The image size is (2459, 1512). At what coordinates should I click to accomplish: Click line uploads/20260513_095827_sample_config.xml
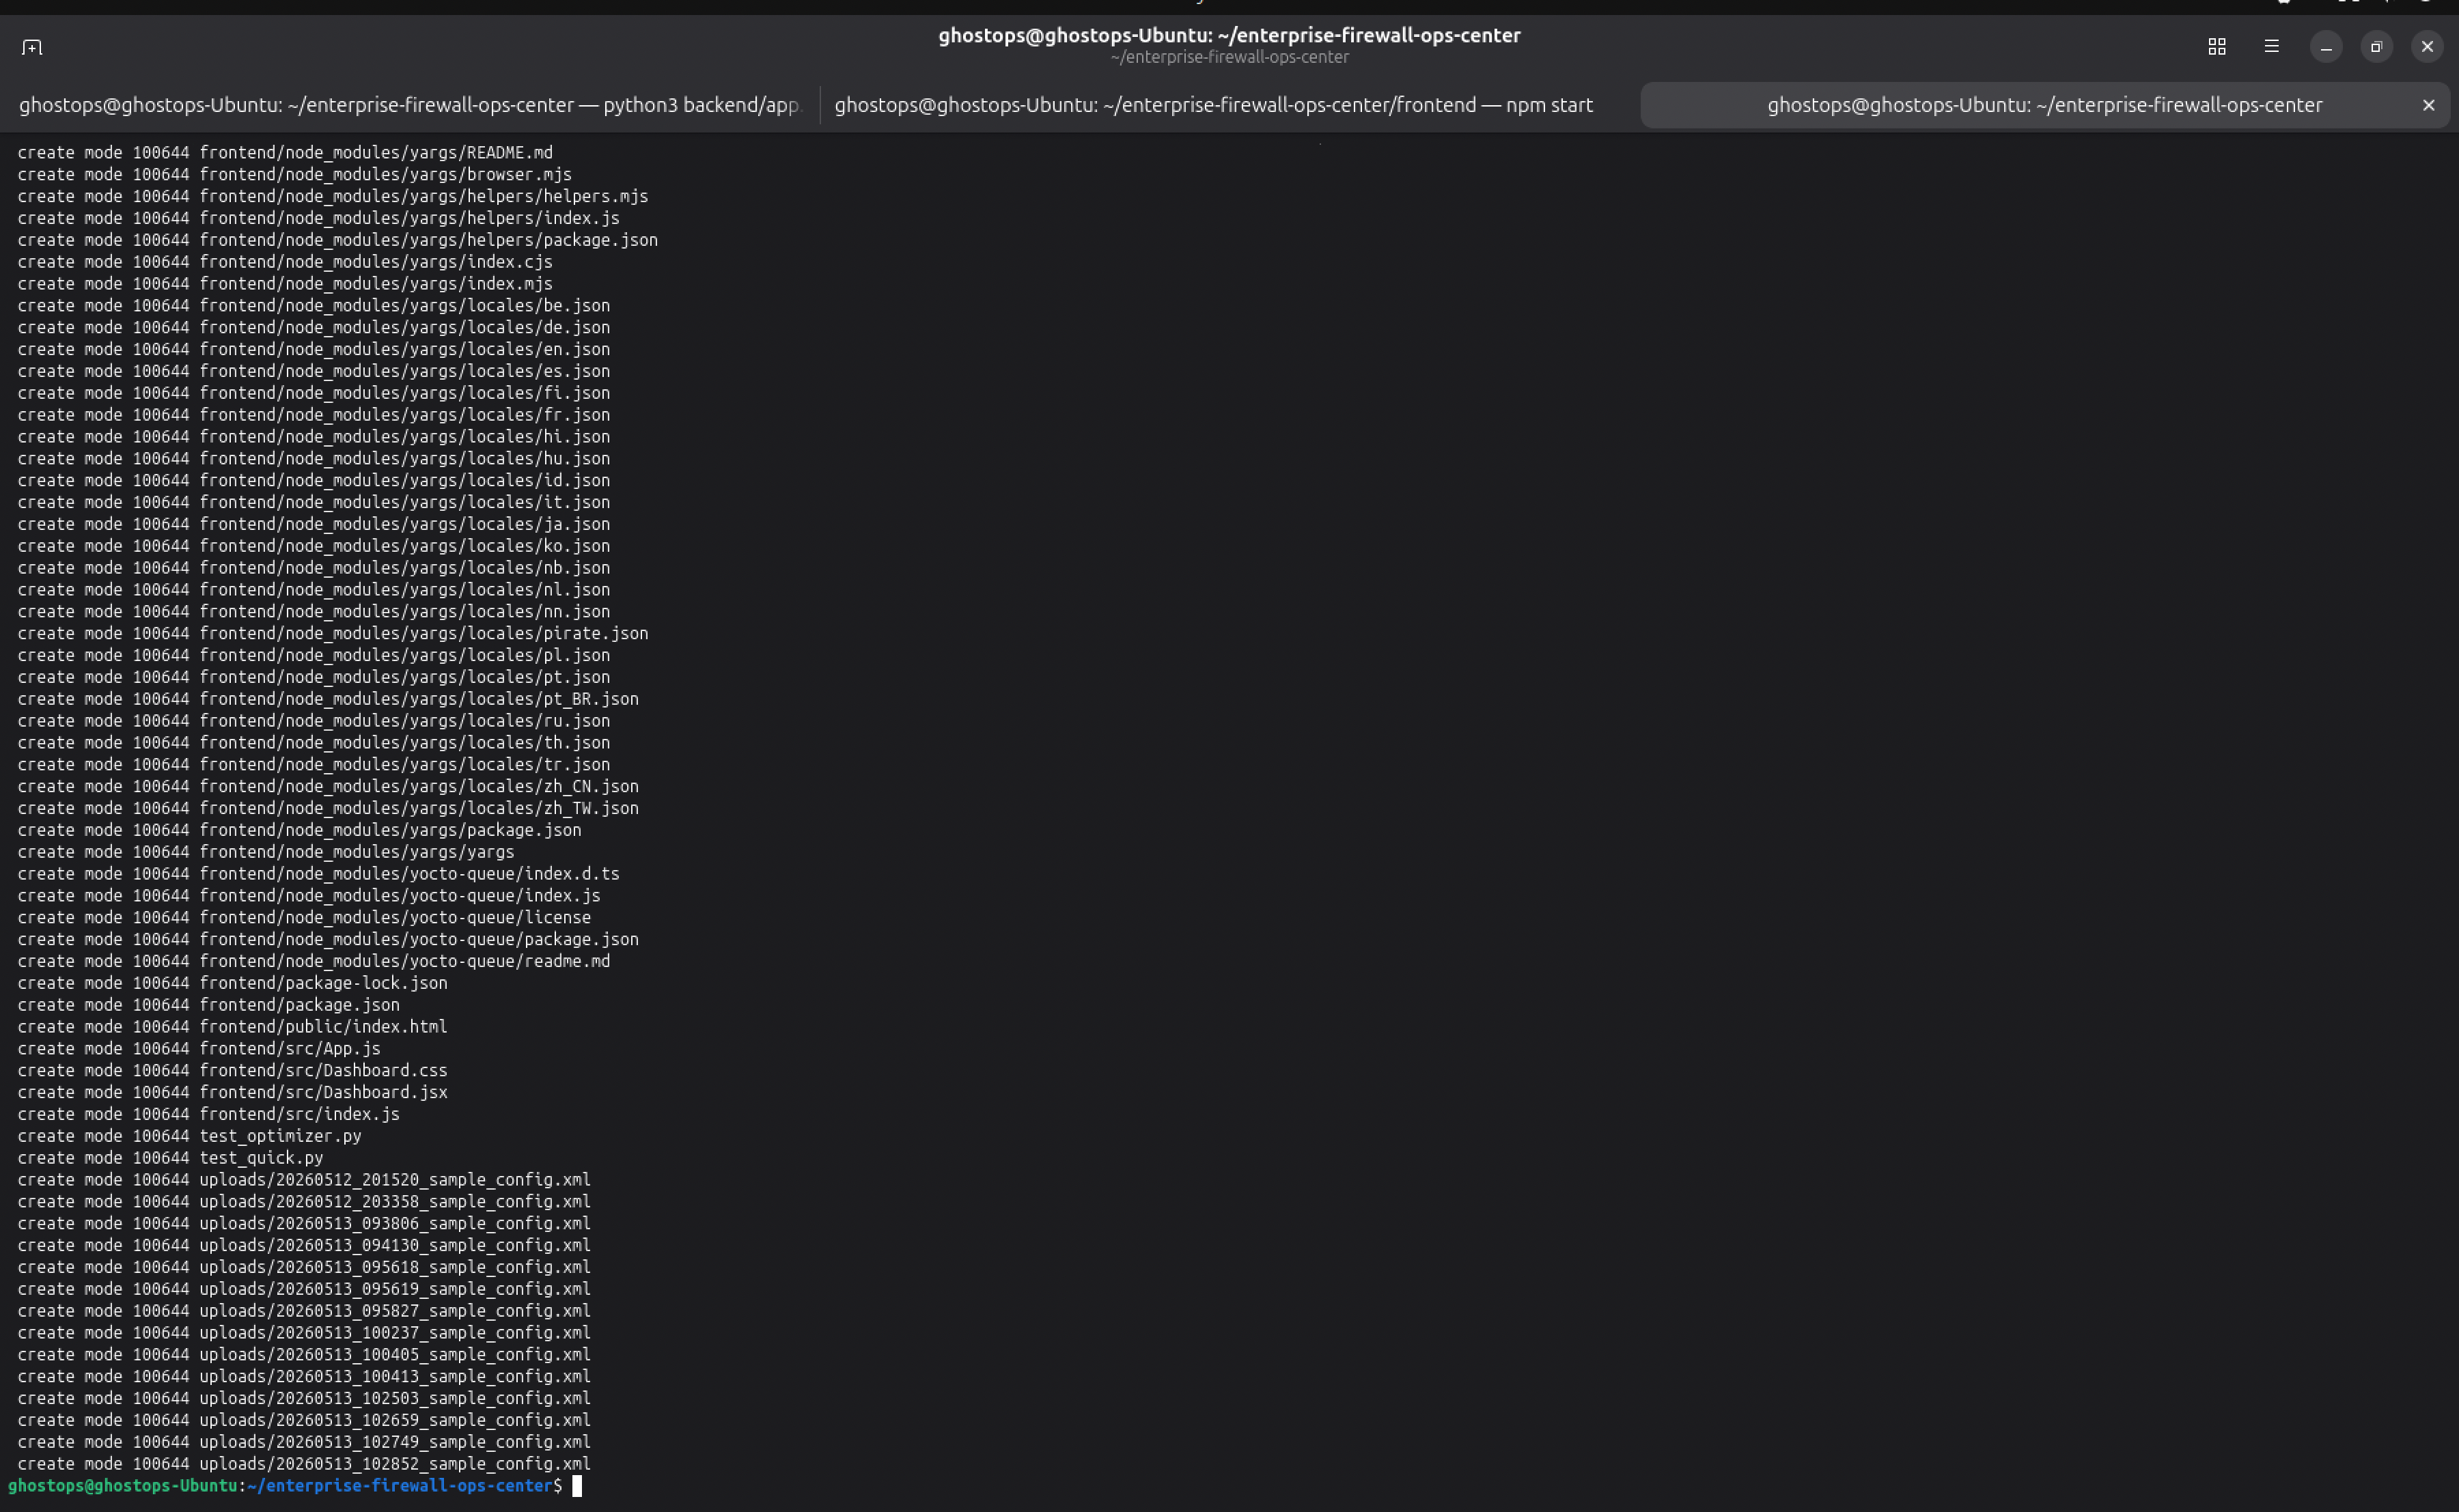304,1311
